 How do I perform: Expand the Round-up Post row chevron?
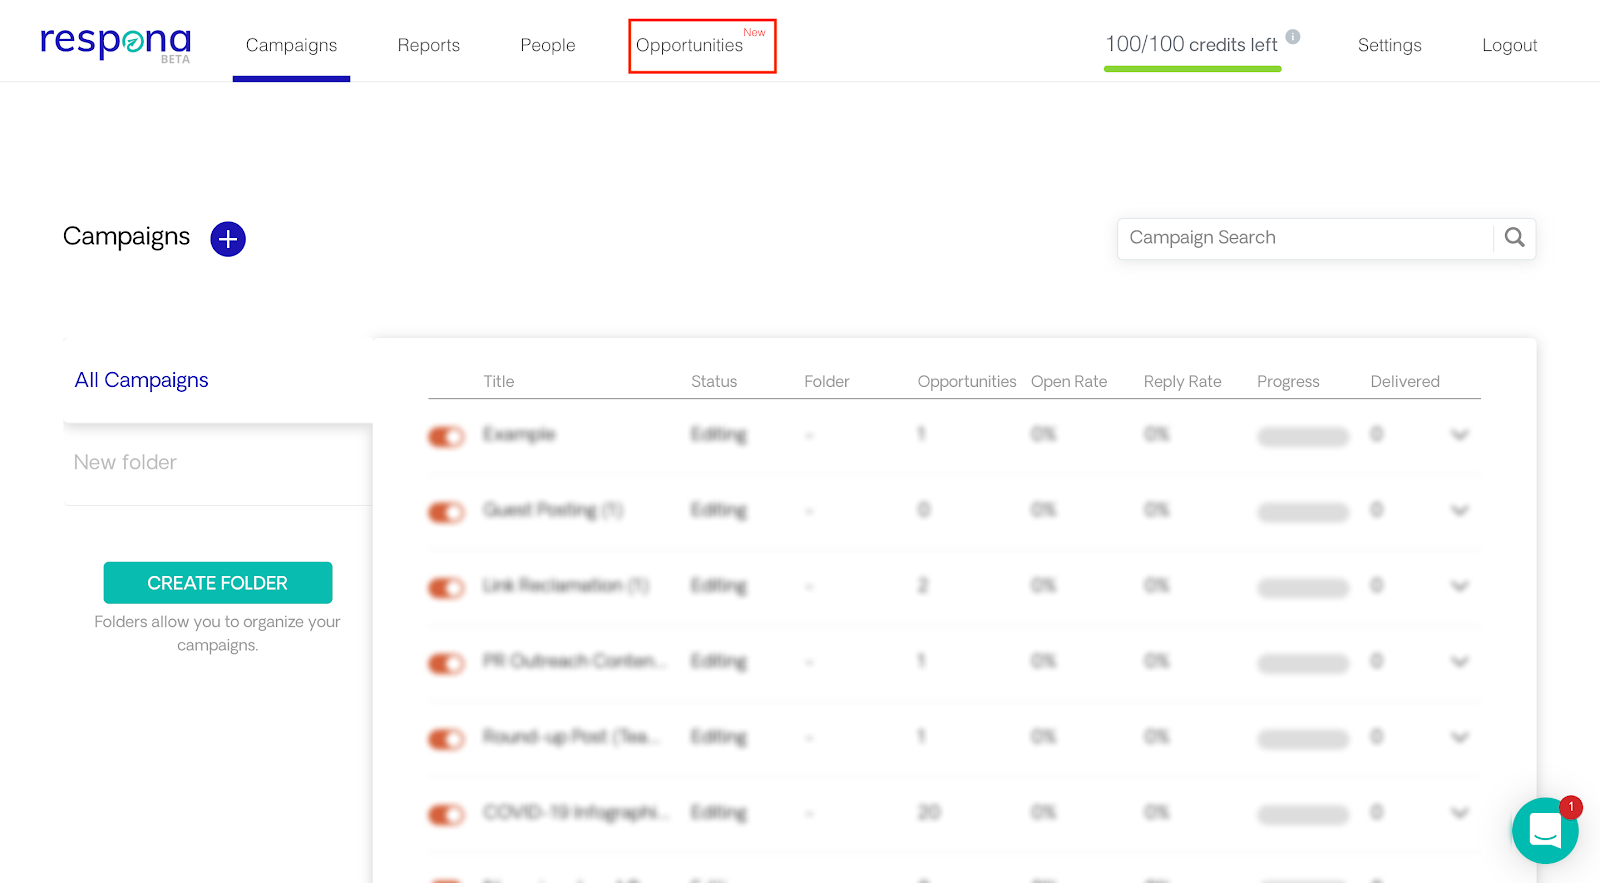click(1460, 738)
